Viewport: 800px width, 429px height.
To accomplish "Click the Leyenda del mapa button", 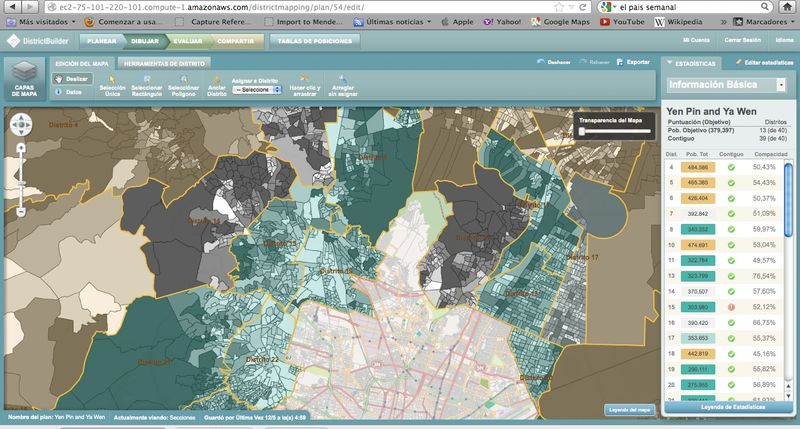I will [x=631, y=409].
